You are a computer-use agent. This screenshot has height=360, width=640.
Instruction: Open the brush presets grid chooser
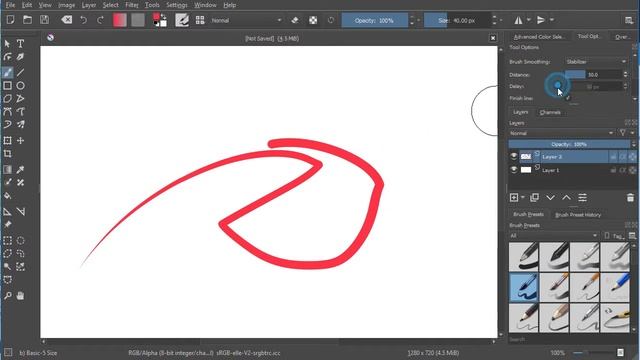pos(200,20)
